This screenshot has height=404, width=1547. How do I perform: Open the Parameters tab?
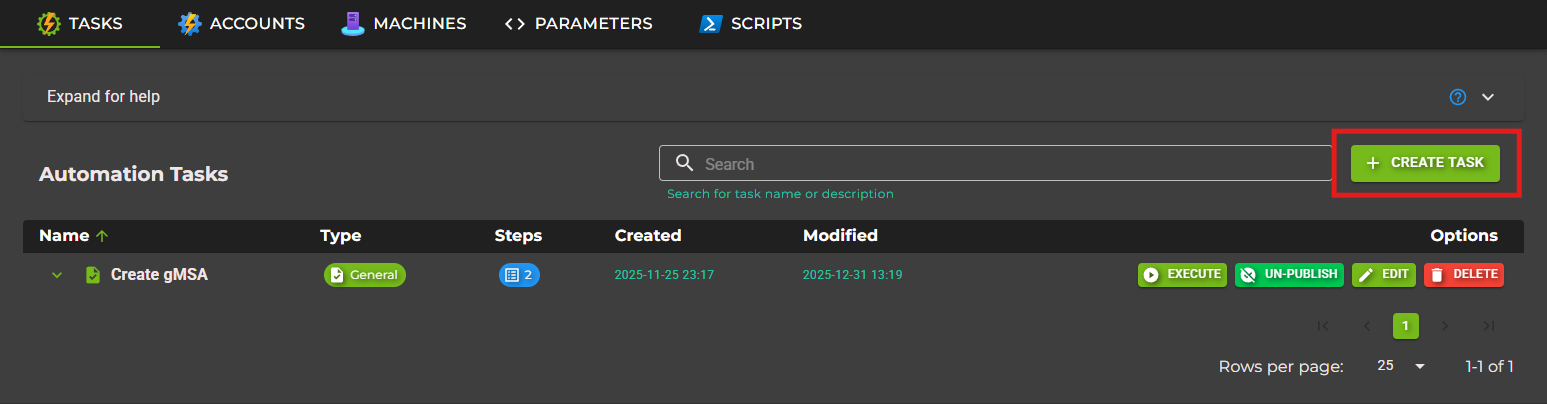578,23
